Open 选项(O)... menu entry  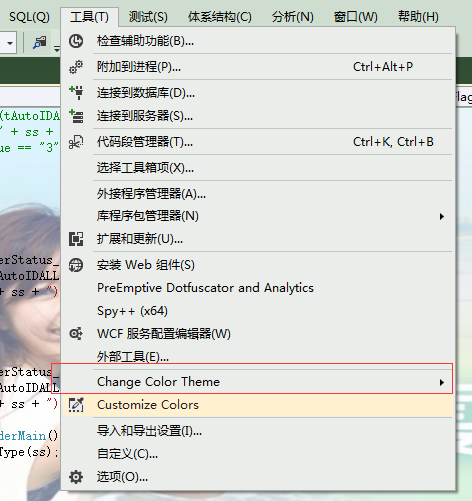[x=257, y=477]
